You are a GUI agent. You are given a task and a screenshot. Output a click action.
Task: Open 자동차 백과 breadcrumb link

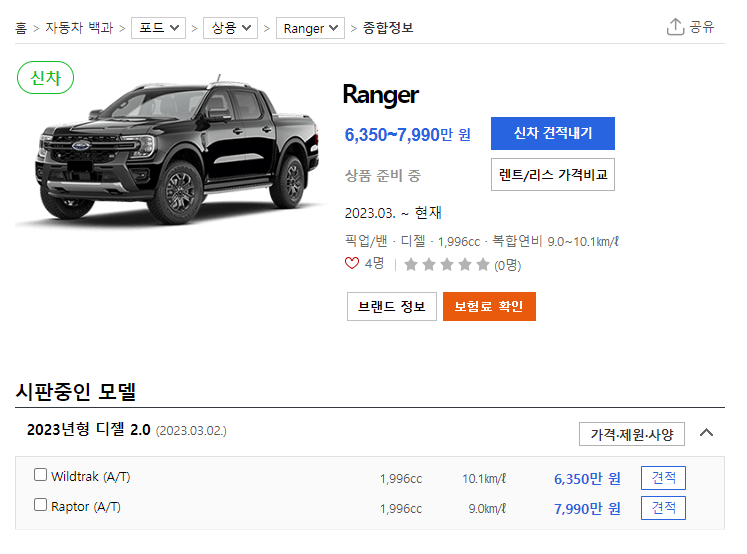click(x=79, y=28)
